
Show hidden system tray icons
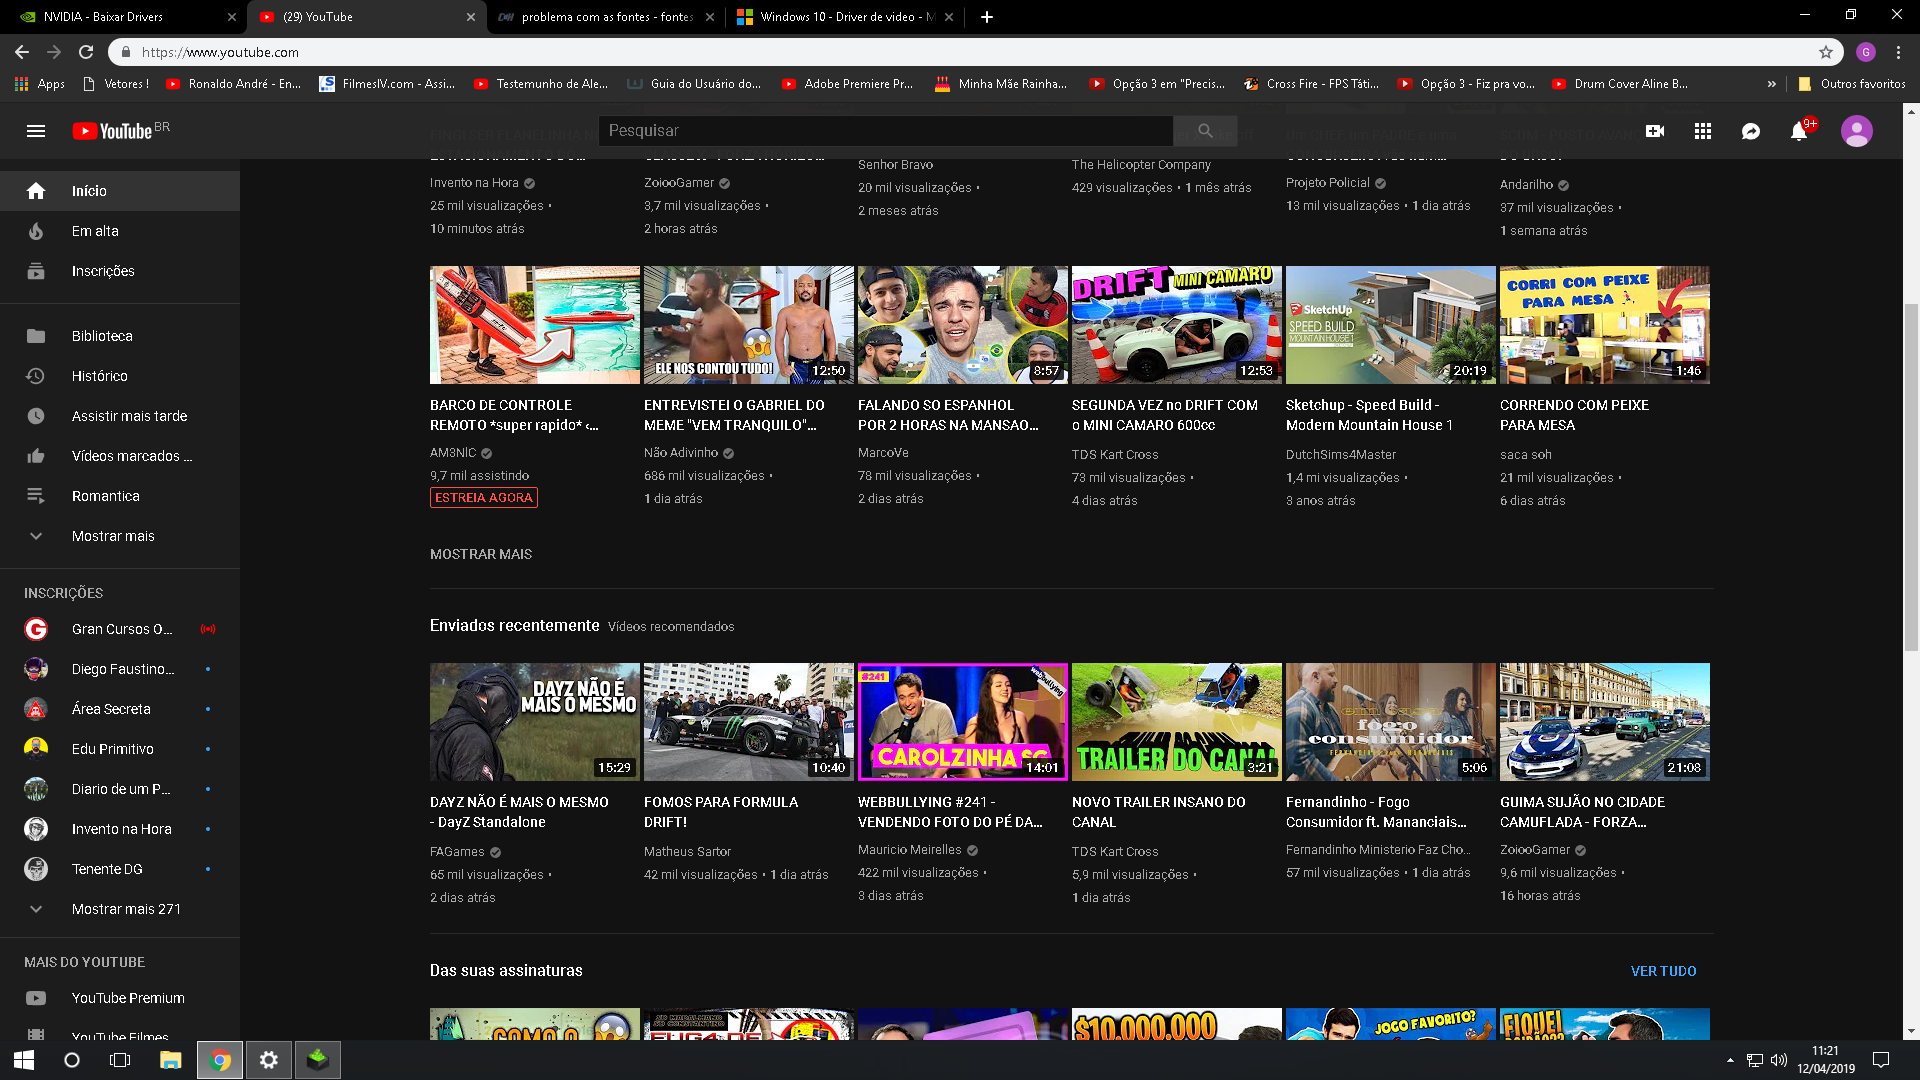[x=1730, y=1060]
